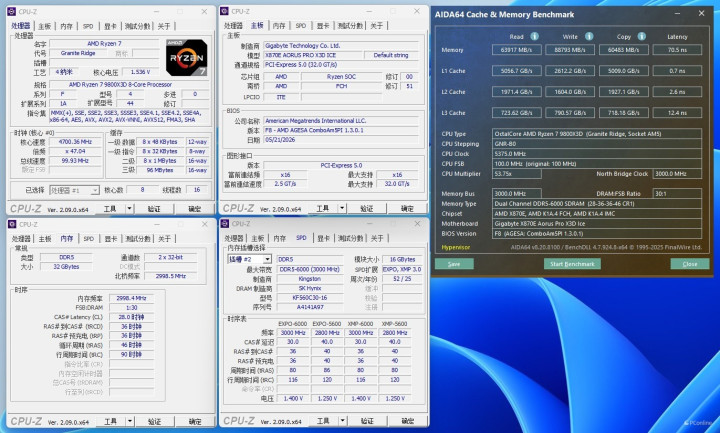Open 测试分数 tab in memory window

click(138, 239)
